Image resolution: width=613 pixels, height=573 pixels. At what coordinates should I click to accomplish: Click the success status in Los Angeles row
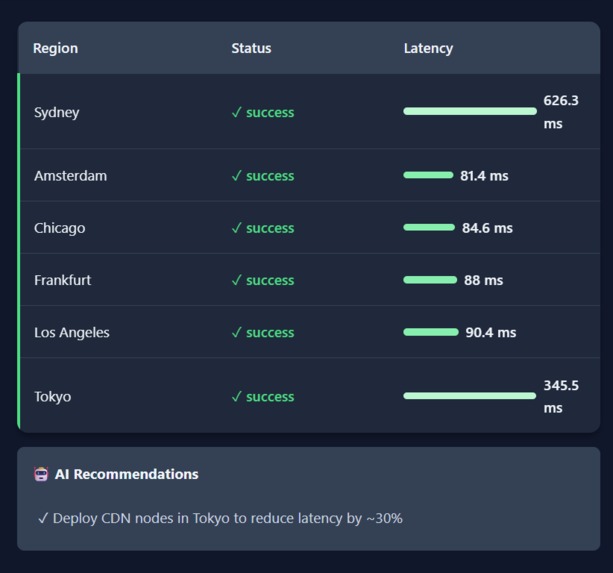[263, 333]
